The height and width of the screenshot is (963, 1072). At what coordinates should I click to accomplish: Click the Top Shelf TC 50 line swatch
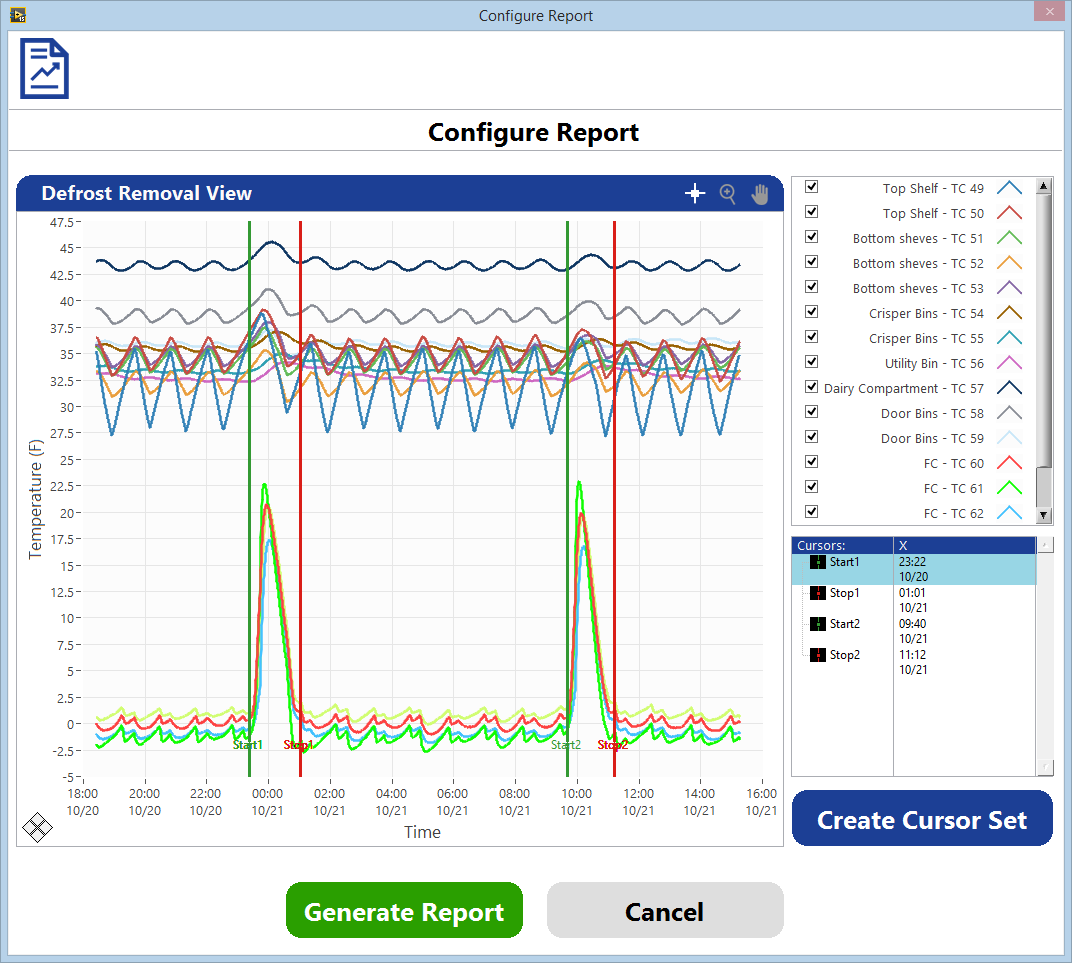tap(1009, 213)
